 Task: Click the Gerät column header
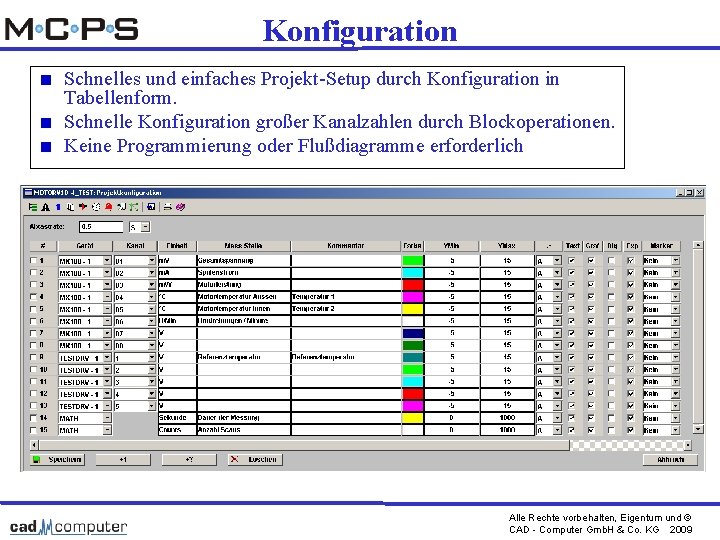point(85,246)
